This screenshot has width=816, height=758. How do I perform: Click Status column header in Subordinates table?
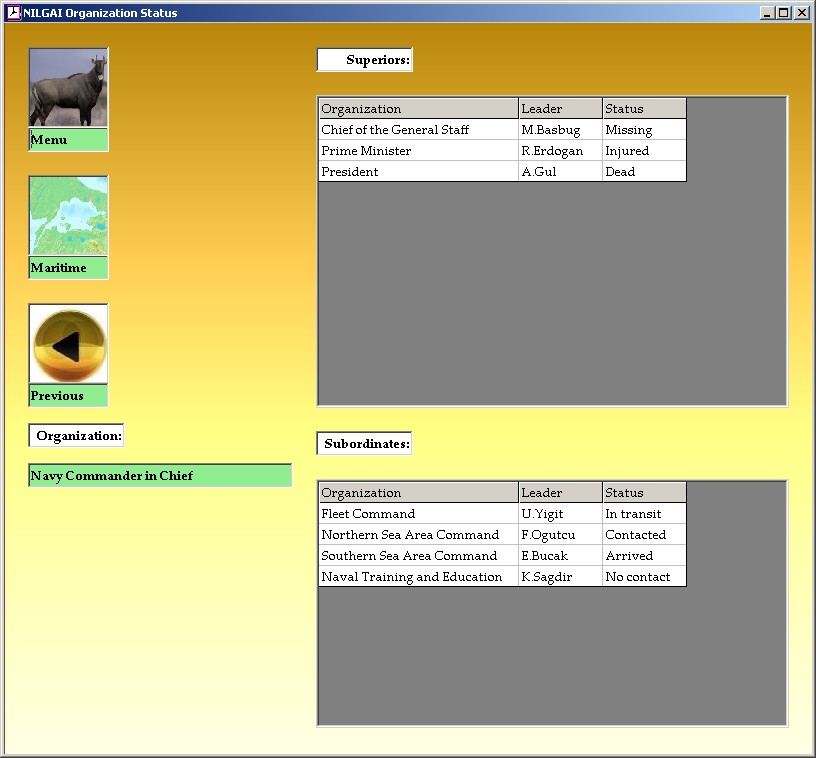(x=644, y=493)
